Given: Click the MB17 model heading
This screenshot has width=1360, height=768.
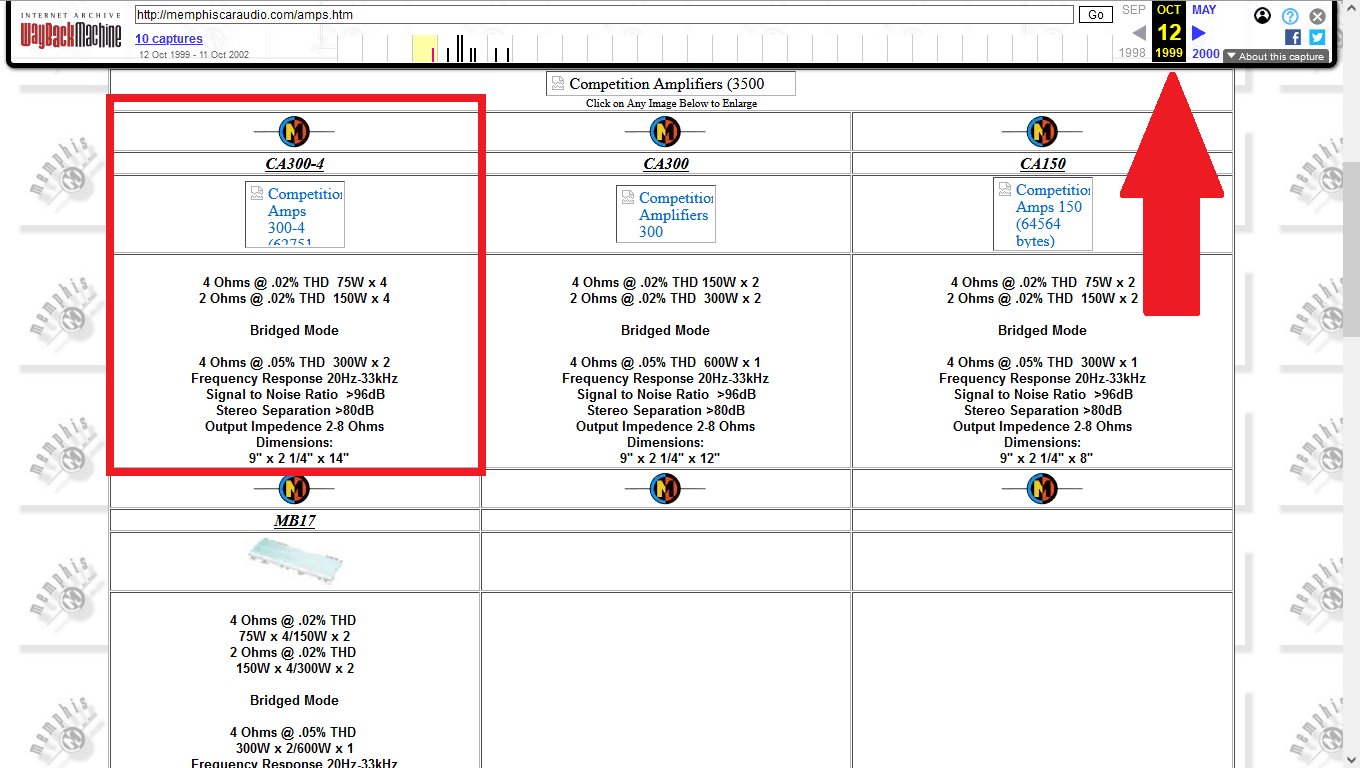Looking at the screenshot, I should click(295, 521).
